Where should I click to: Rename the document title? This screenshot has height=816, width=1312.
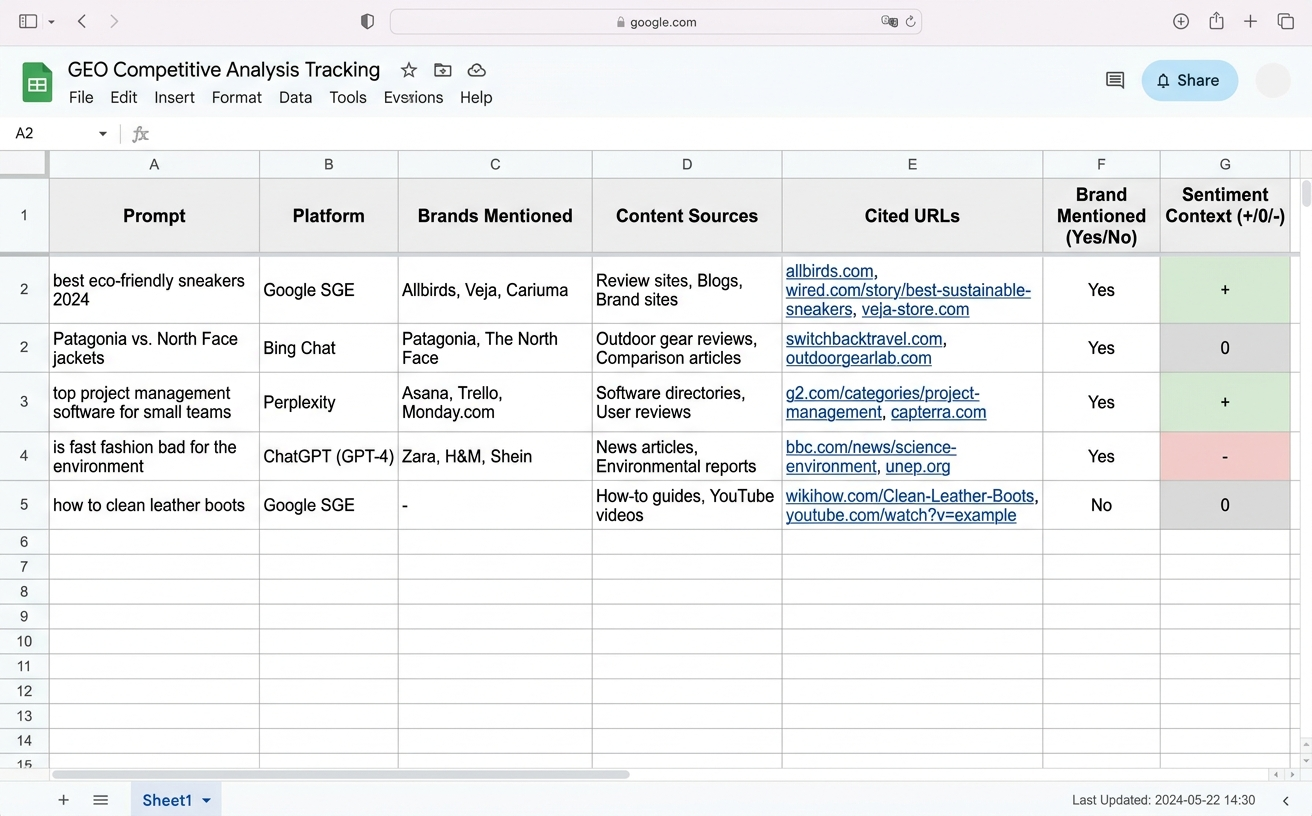click(x=224, y=70)
